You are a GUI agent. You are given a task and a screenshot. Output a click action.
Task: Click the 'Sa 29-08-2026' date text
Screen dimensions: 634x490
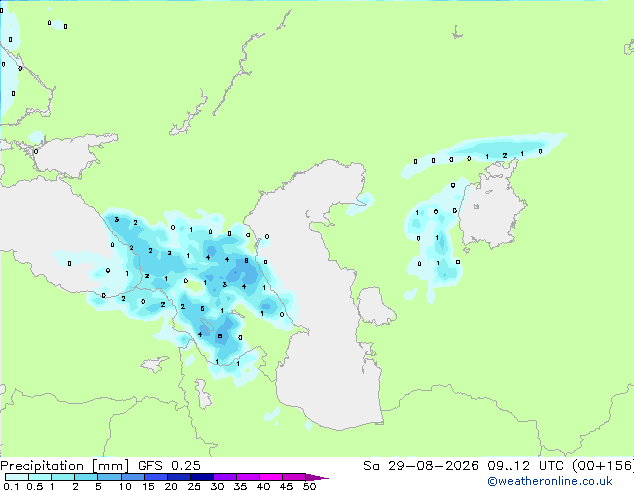pyautogui.click(x=421, y=466)
